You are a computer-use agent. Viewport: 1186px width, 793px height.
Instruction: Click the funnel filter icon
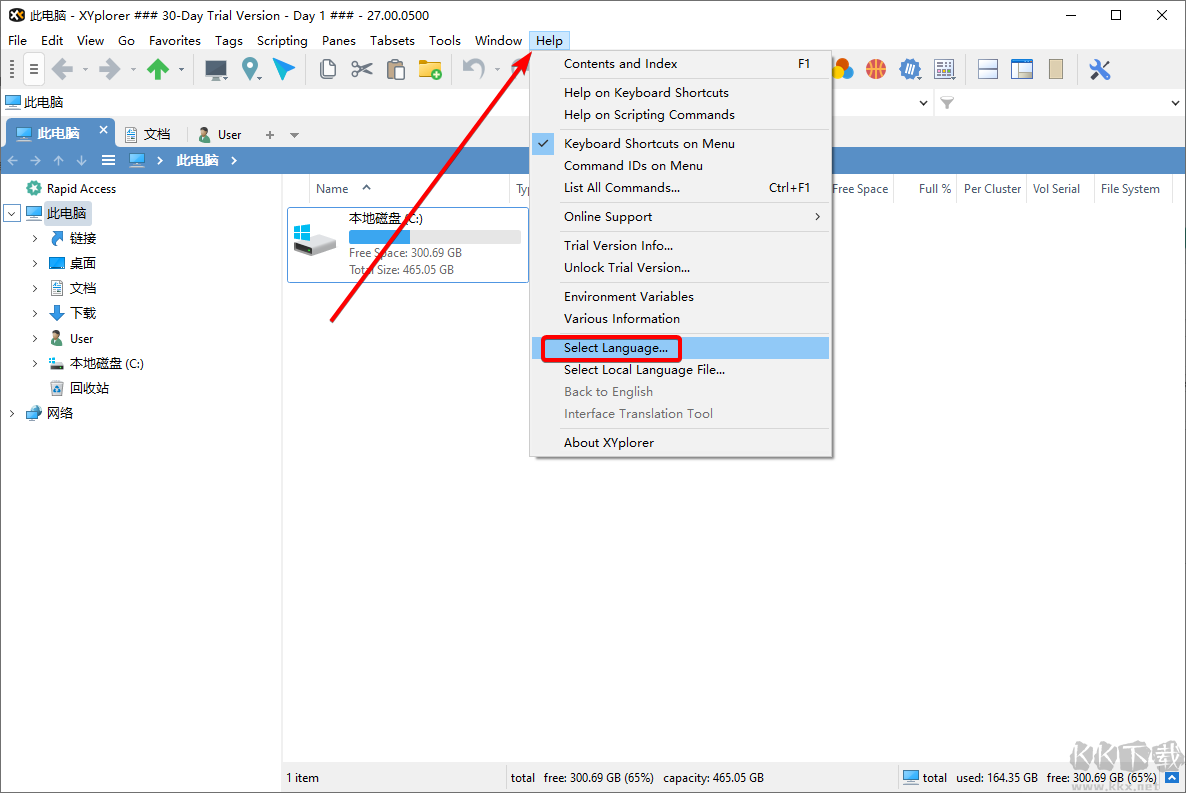947,103
